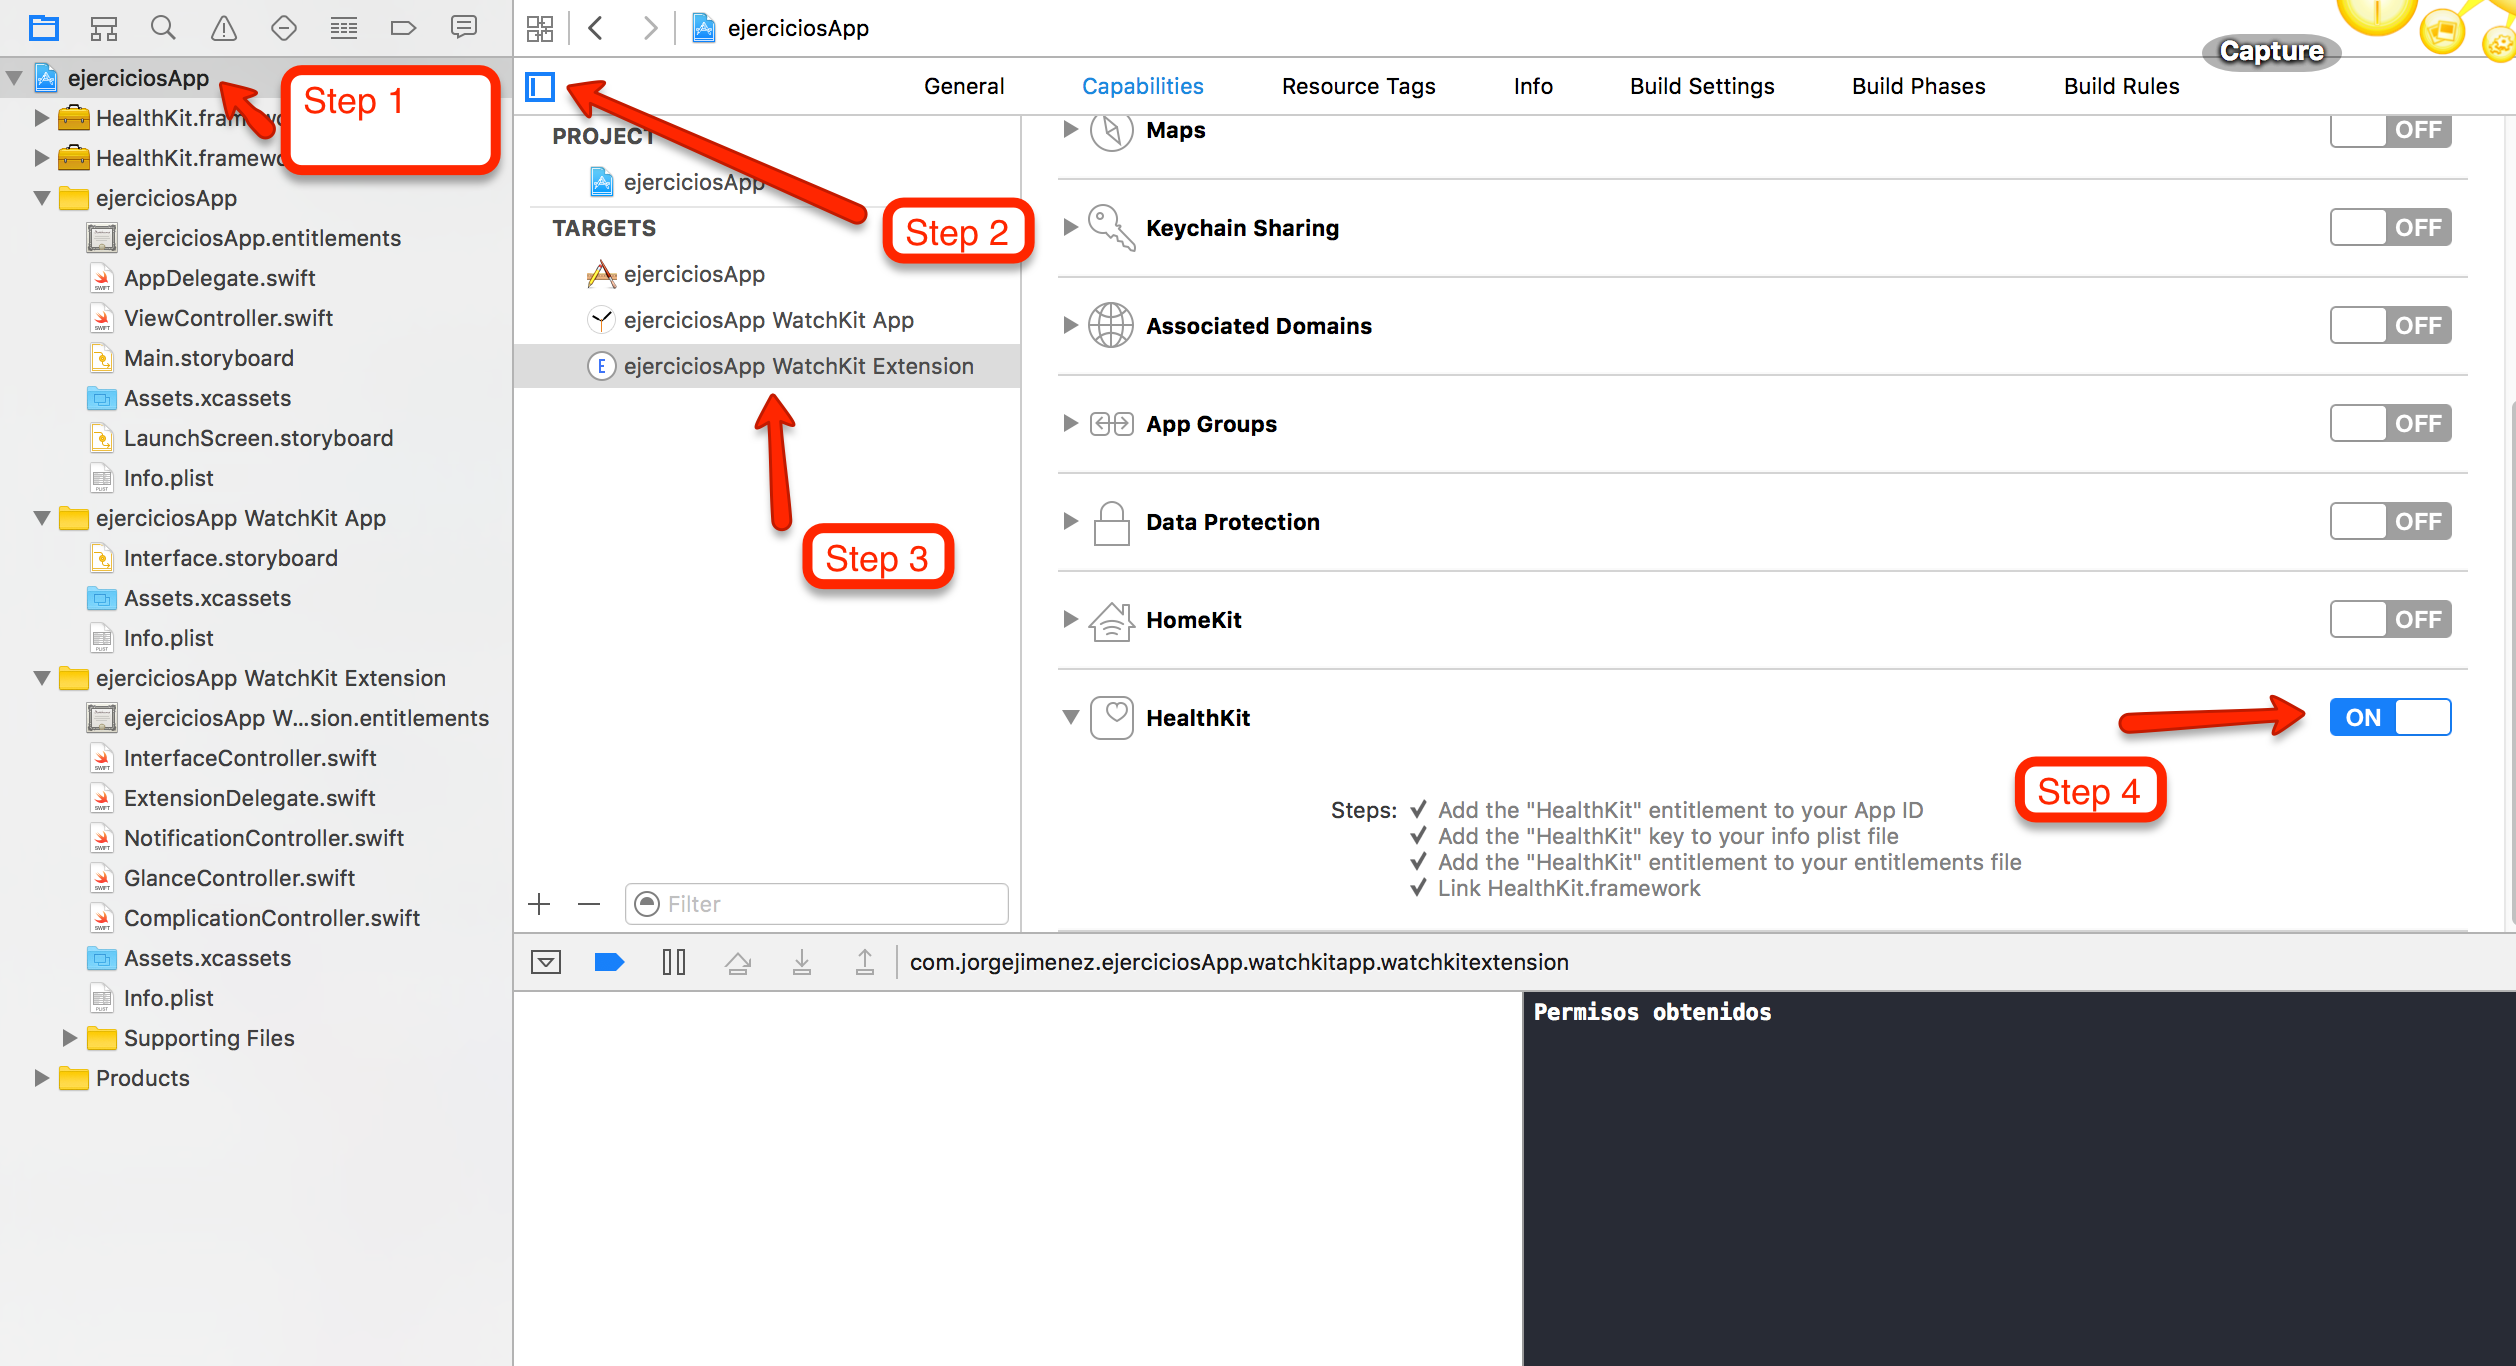
Task: Open the related items grid icon
Action: pos(540,28)
